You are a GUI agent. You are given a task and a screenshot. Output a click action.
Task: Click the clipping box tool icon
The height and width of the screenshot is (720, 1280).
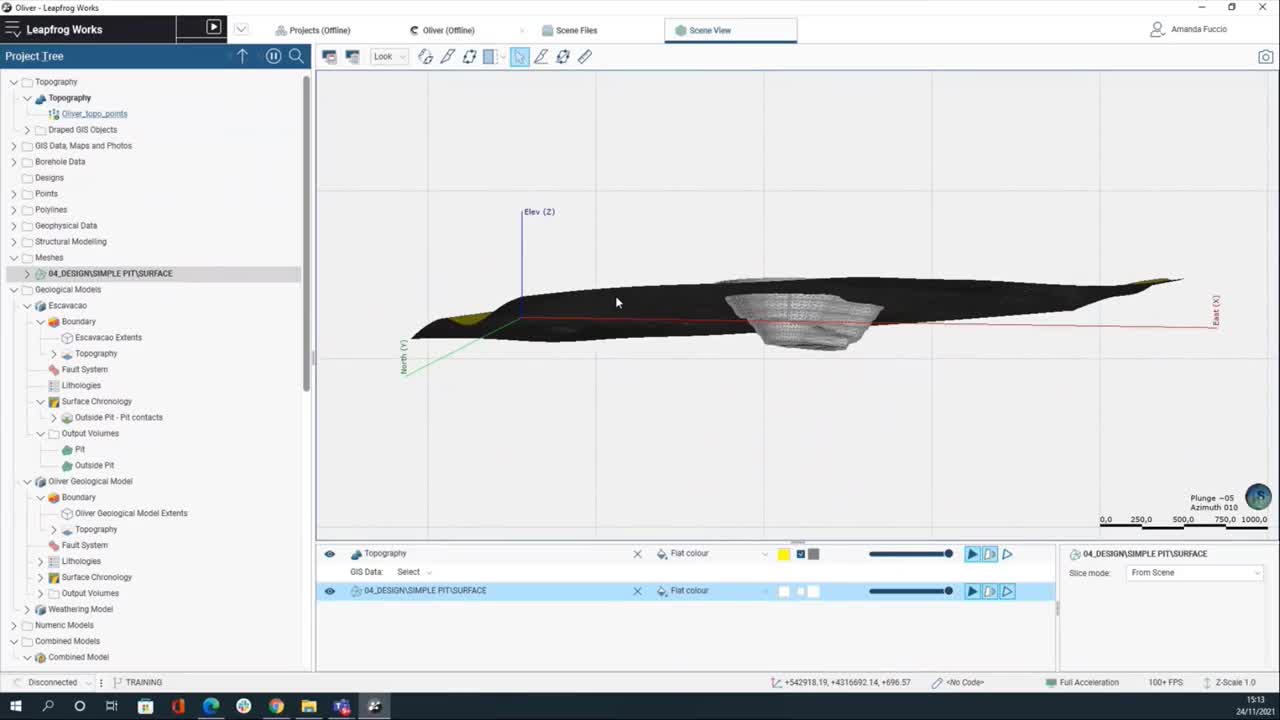coord(489,57)
